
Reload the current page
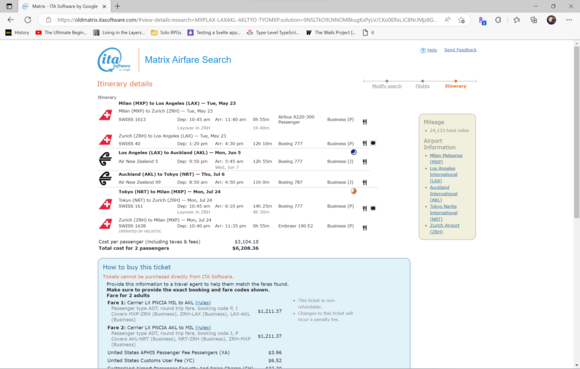tap(28, 20)
